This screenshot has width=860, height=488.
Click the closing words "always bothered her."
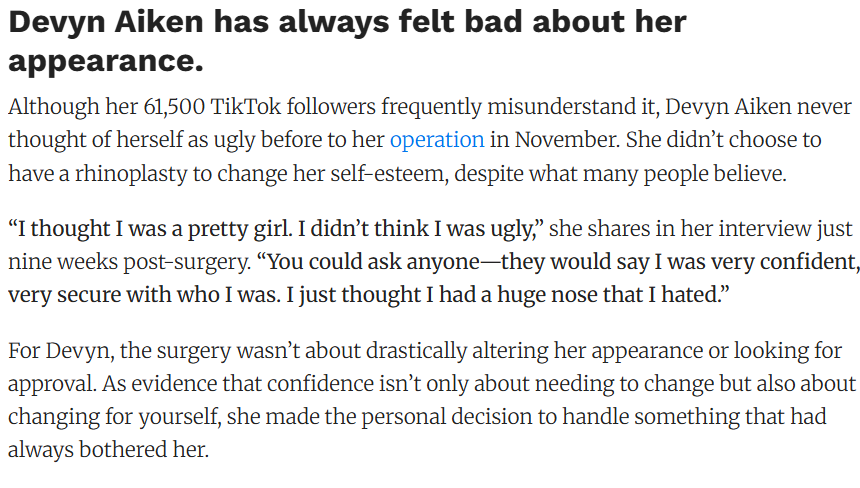click(x=108, y=449)
